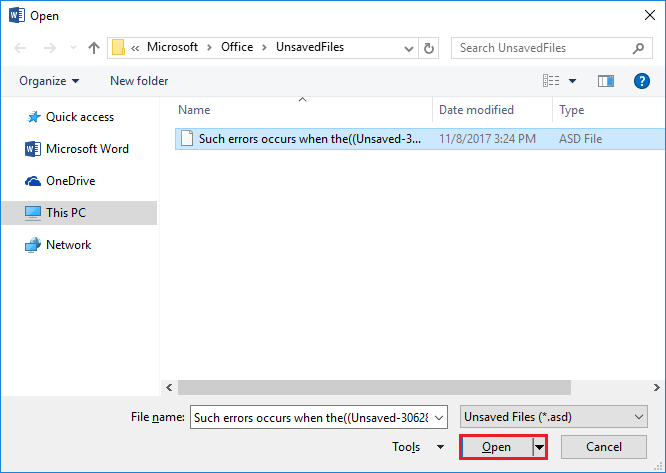Image resolution: width=666 pixels, height=473 pixels.
Task: Click the Back navigation arrow
Action: click(20, 48)
